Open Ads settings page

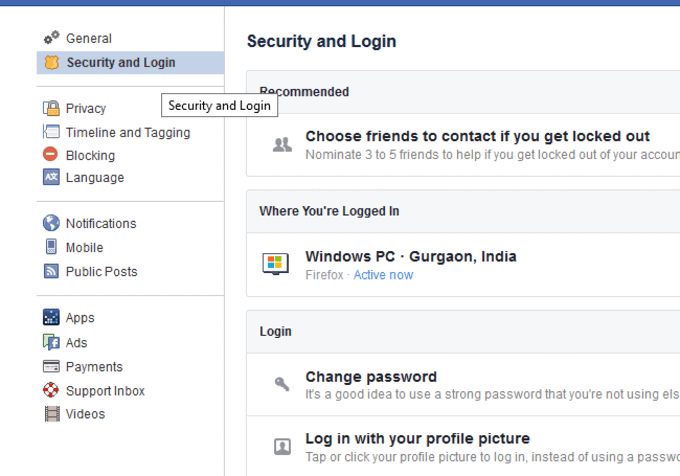click(x=76, y=342)
